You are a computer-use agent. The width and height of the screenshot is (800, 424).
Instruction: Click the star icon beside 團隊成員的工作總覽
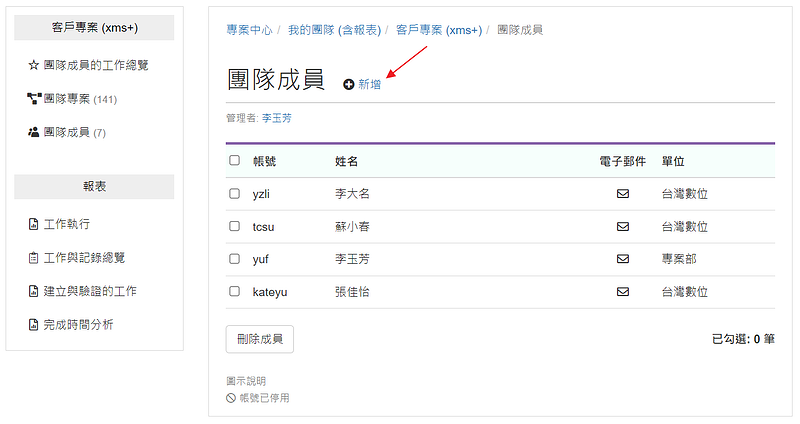(x=34, y=65)
